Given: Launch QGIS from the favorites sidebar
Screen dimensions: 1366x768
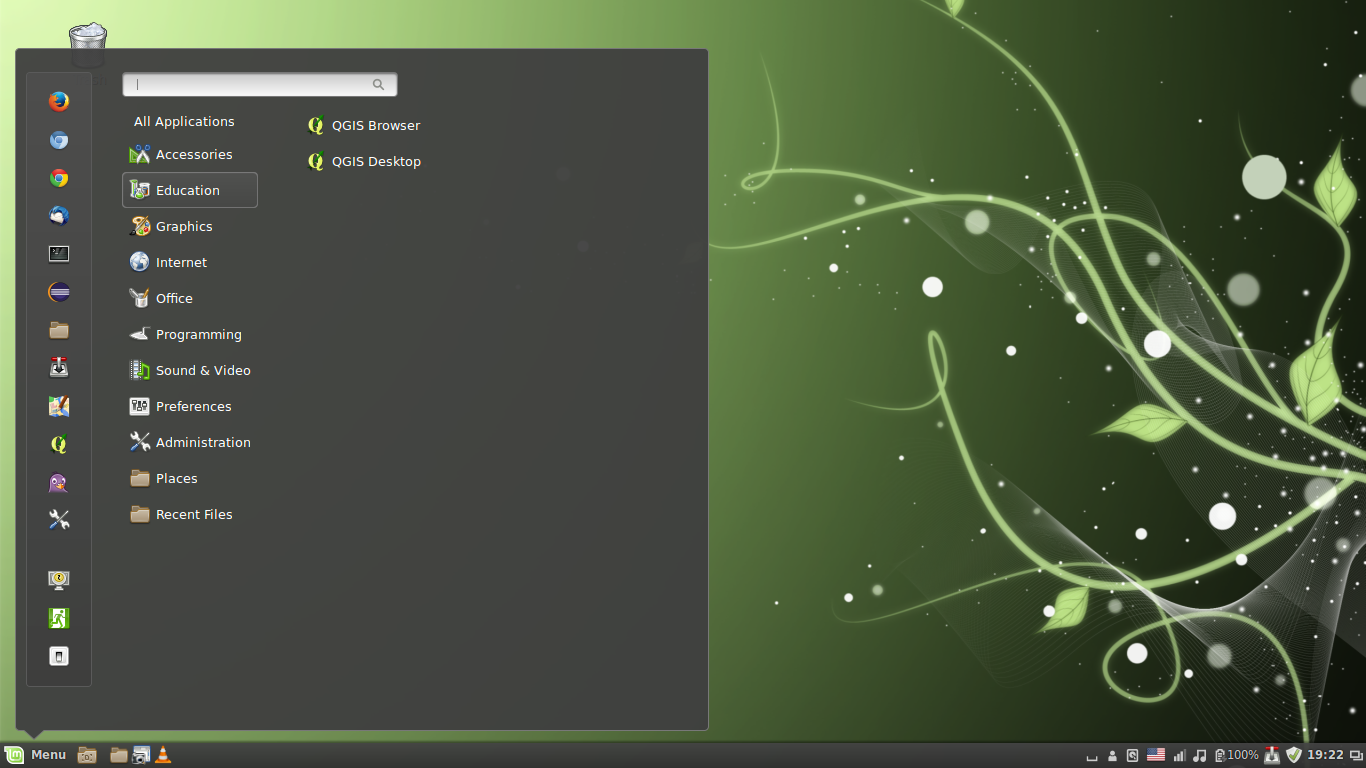Looking at the screenshot, I should click(59, 444).
